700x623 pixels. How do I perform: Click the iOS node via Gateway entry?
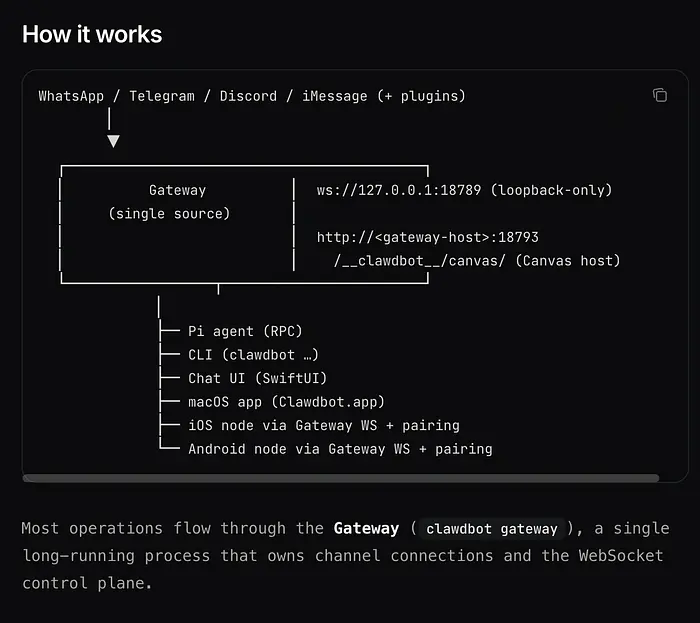click(x=323, y=425)
